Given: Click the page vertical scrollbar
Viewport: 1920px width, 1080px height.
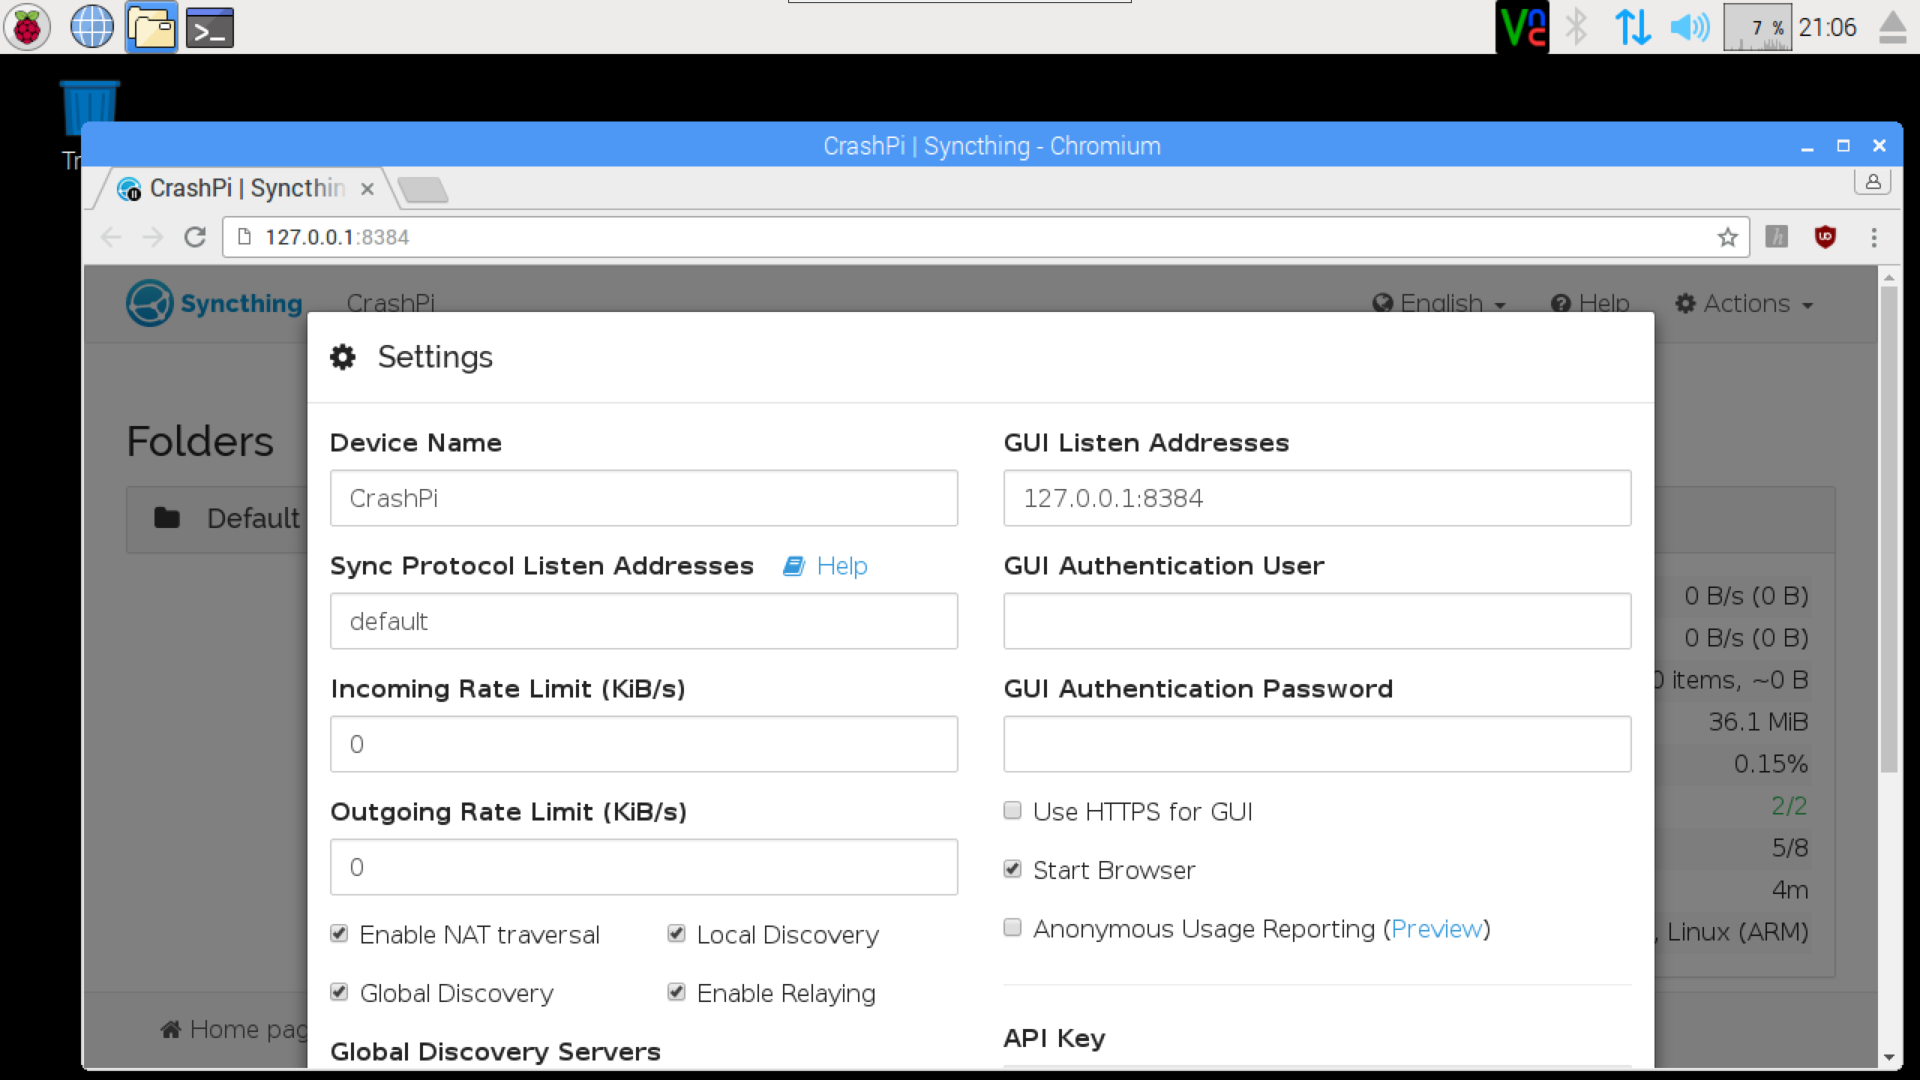Looking at the screenshot, I should [1888, 530].
